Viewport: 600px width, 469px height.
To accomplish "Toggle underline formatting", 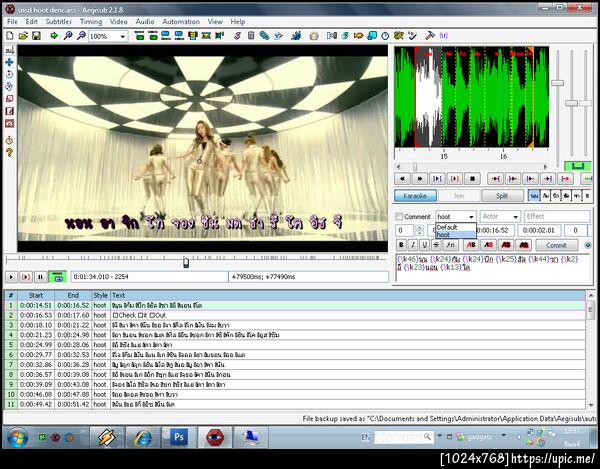I will tap(424, 245).
